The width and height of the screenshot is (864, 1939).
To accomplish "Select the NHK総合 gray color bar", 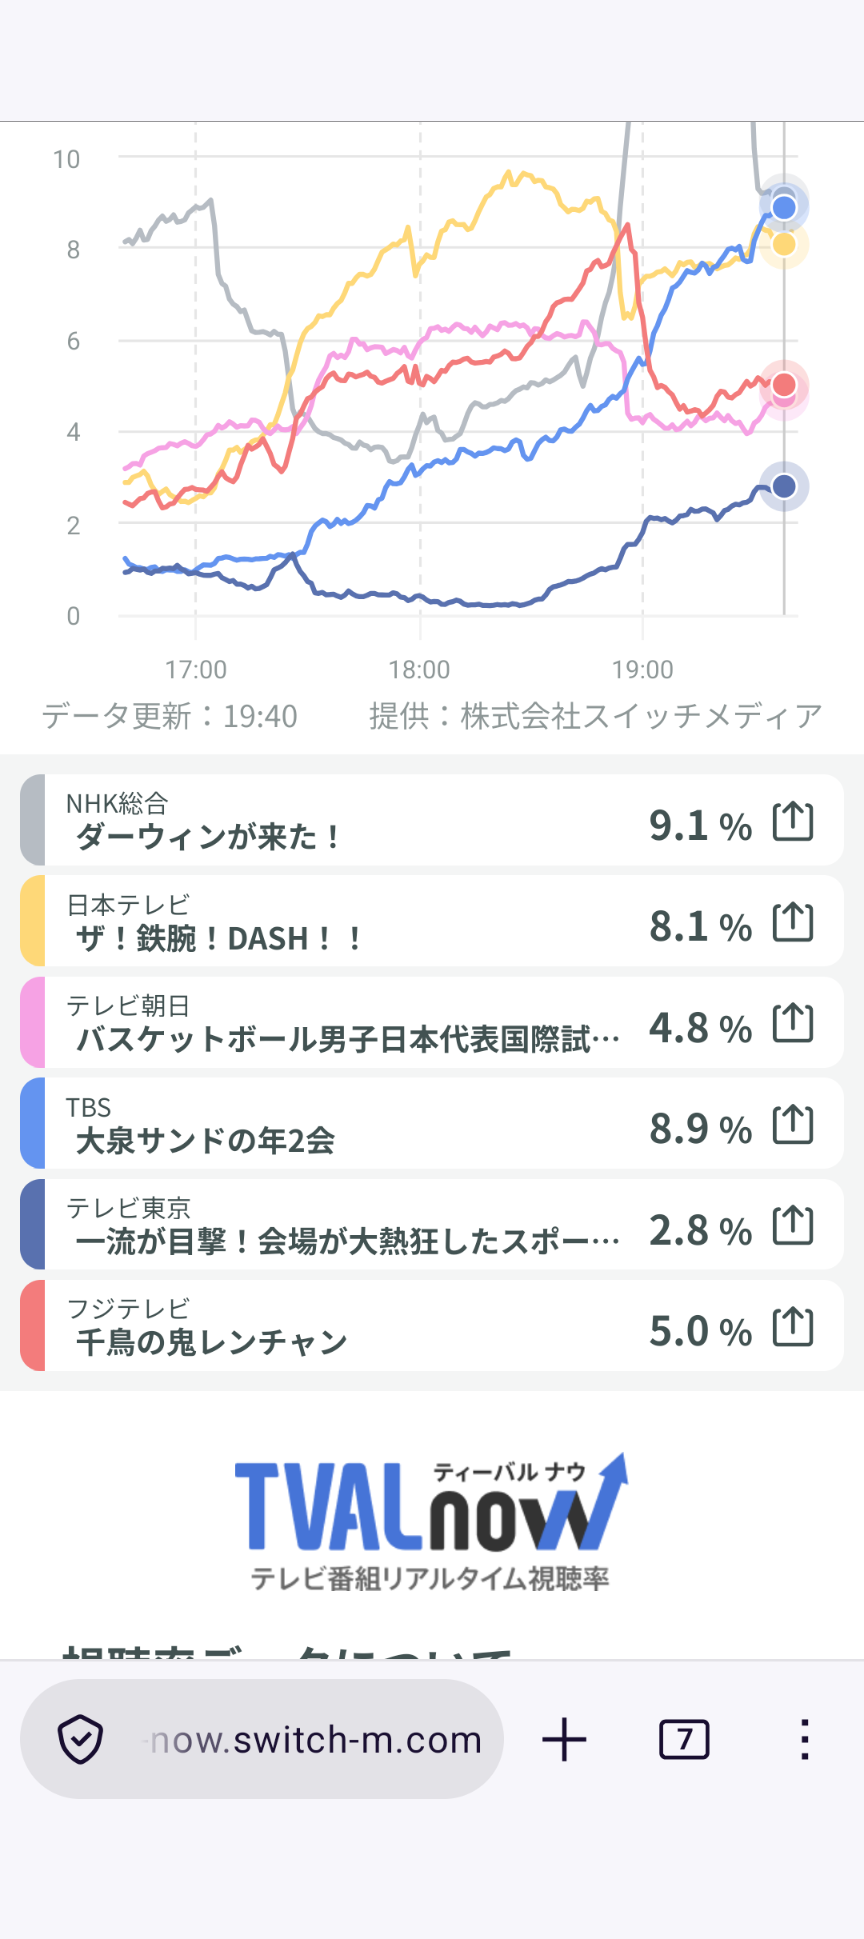I will (32, 820).
